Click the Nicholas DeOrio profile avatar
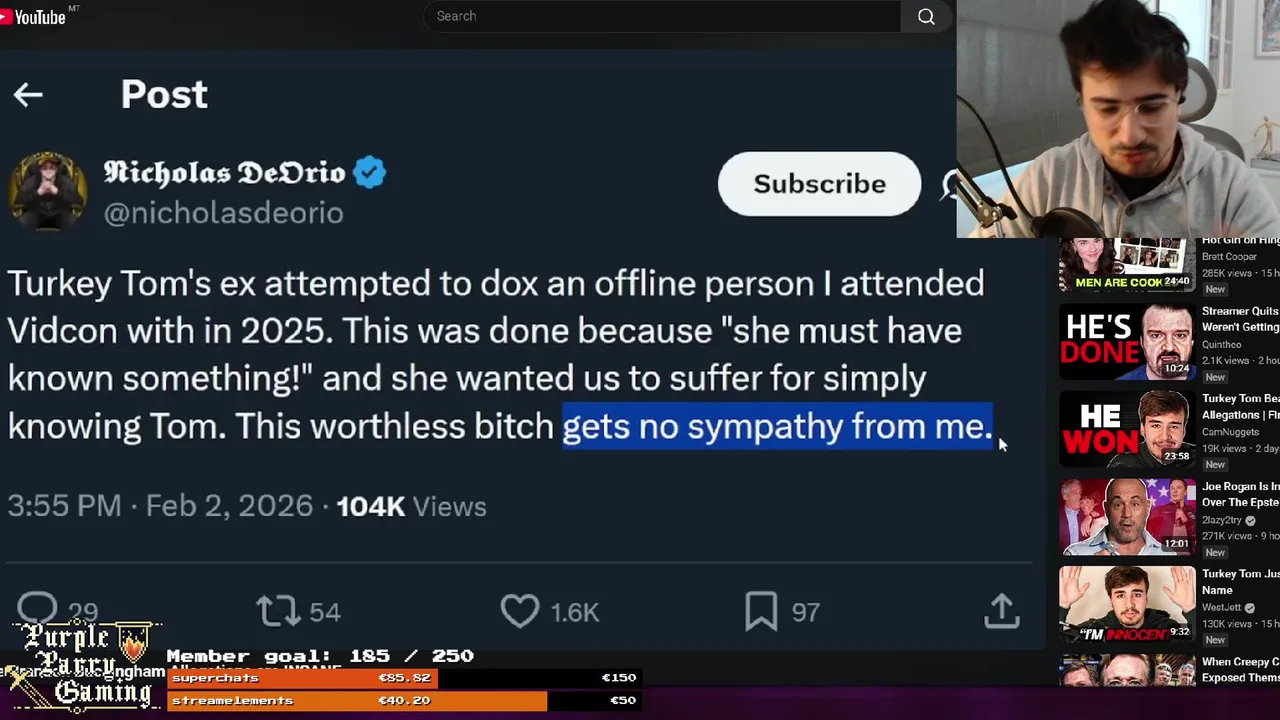1280x720 pixels. (x=47, y=191)
